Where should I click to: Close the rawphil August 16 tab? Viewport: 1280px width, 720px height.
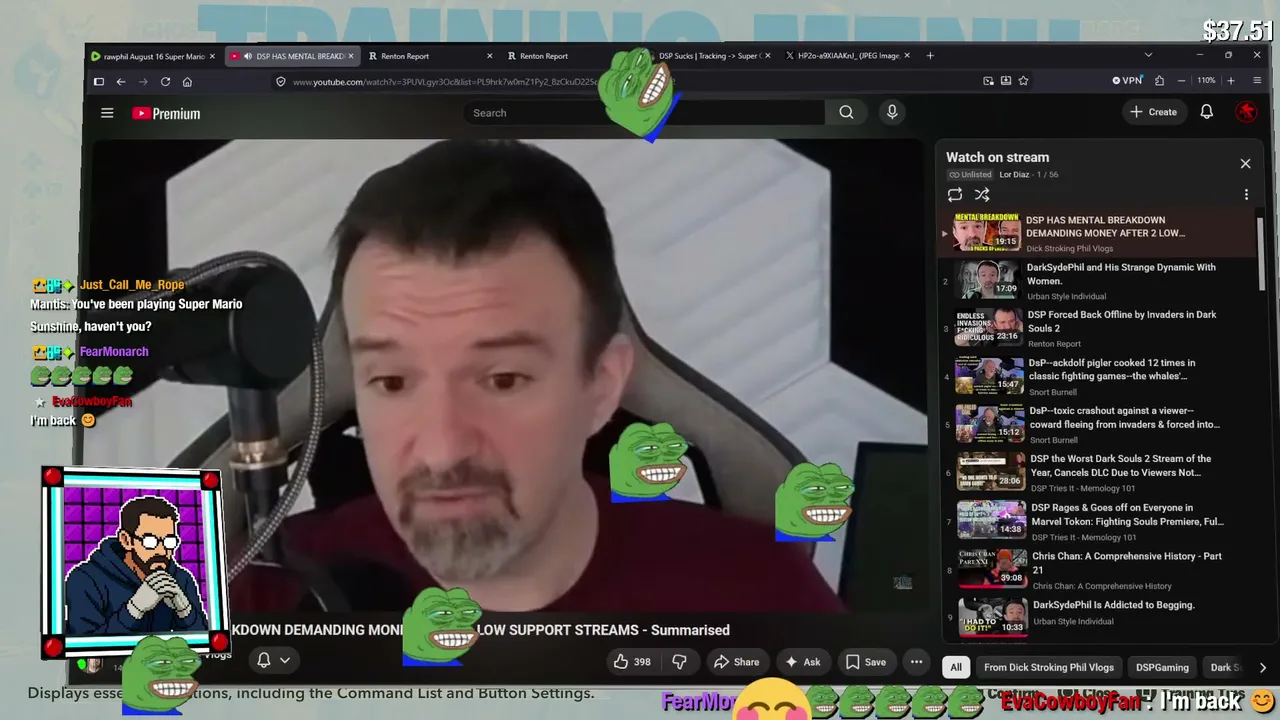pos(213,56)
